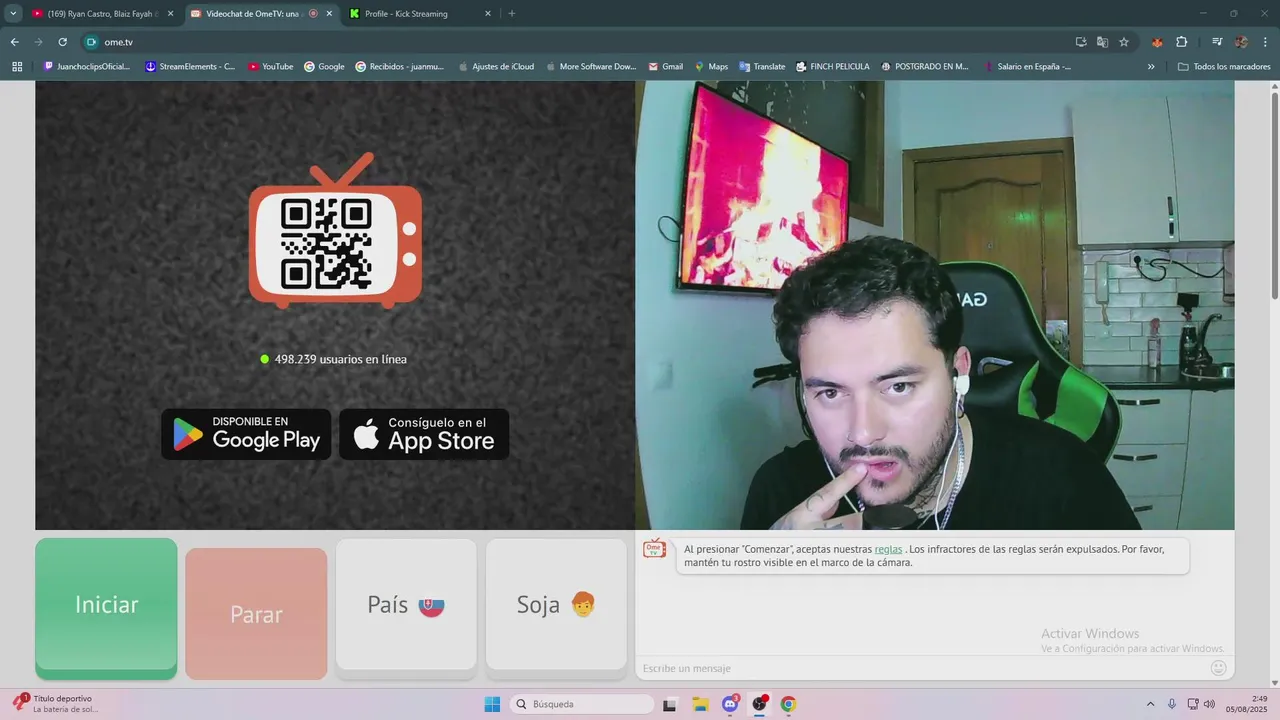
Task: Click the install app icon in address bar
Action: [1081, 42]
